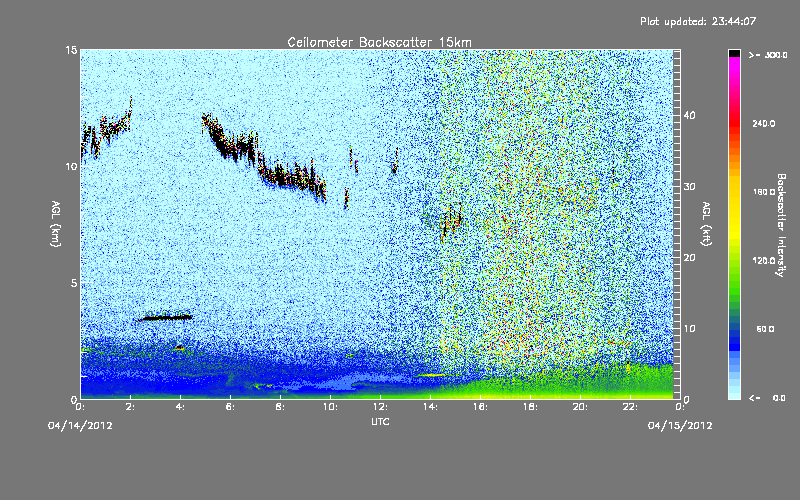Select the "Backscatter Intensity" colorbar label
This screenshot has width=800, height=500.
781,225
